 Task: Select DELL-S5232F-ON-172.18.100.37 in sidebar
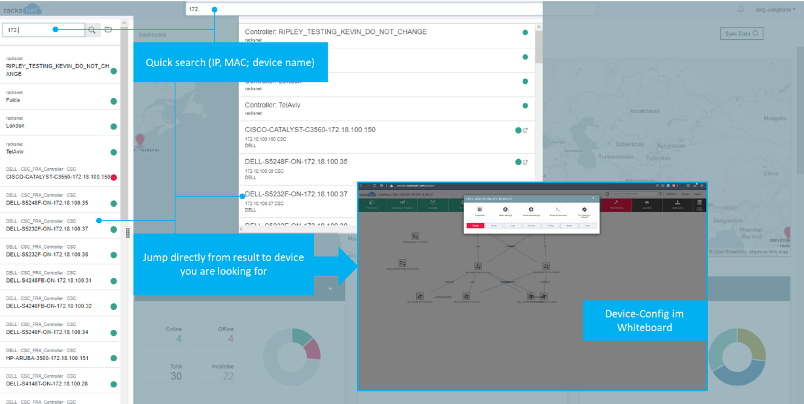click(60, 226)
